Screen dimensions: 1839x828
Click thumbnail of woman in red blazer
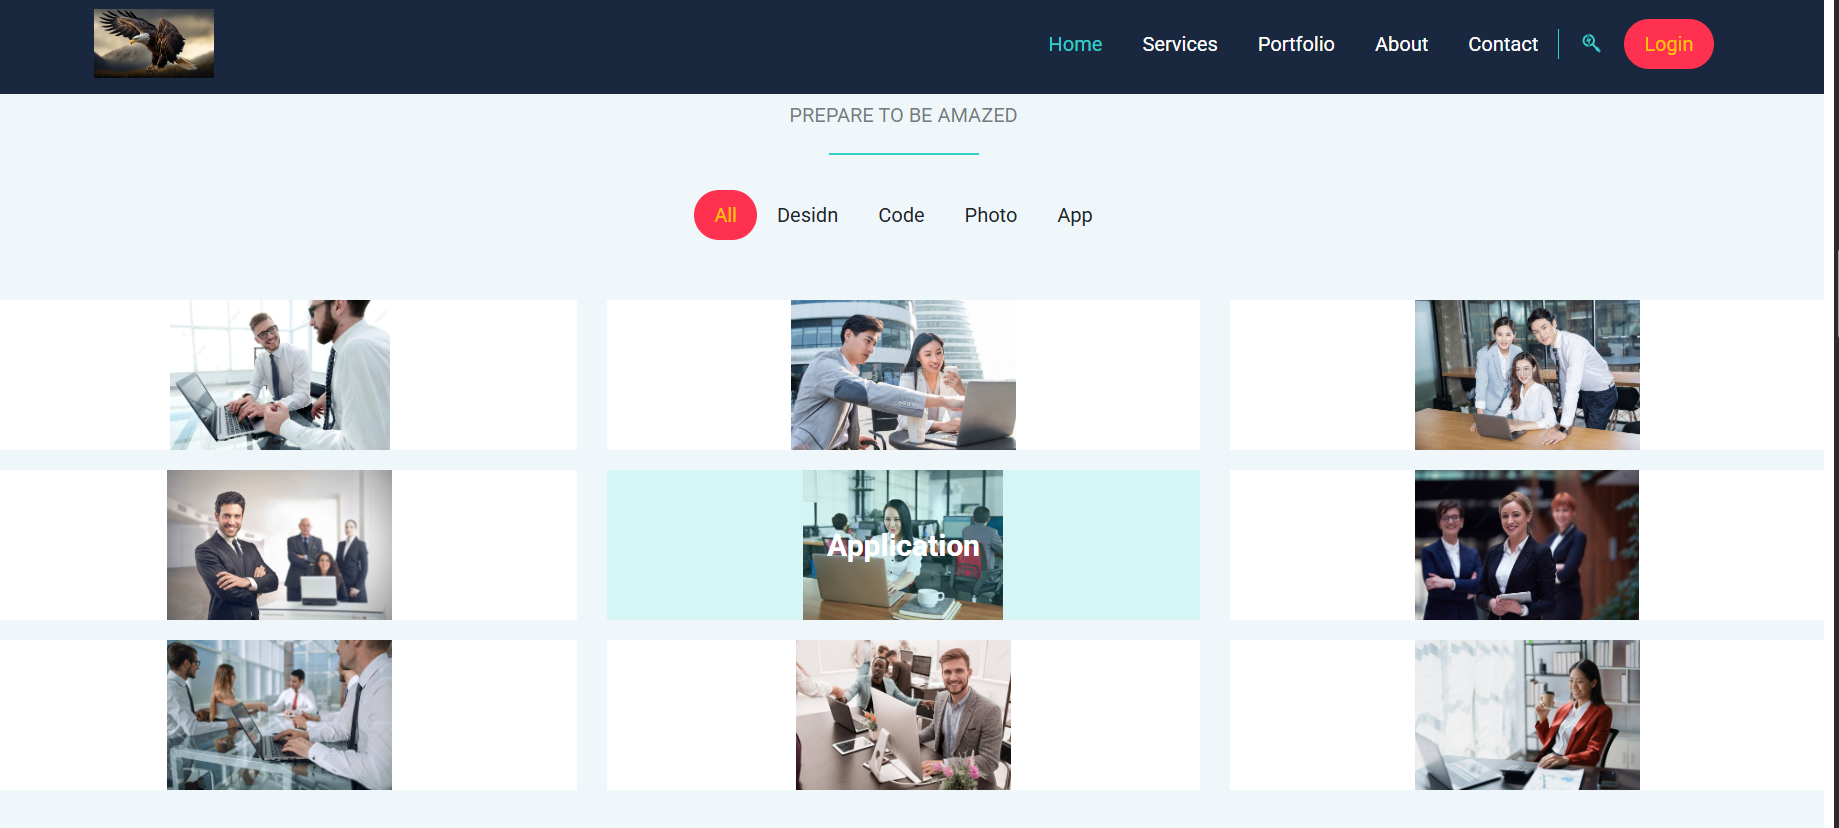(x=1527, y=715)
